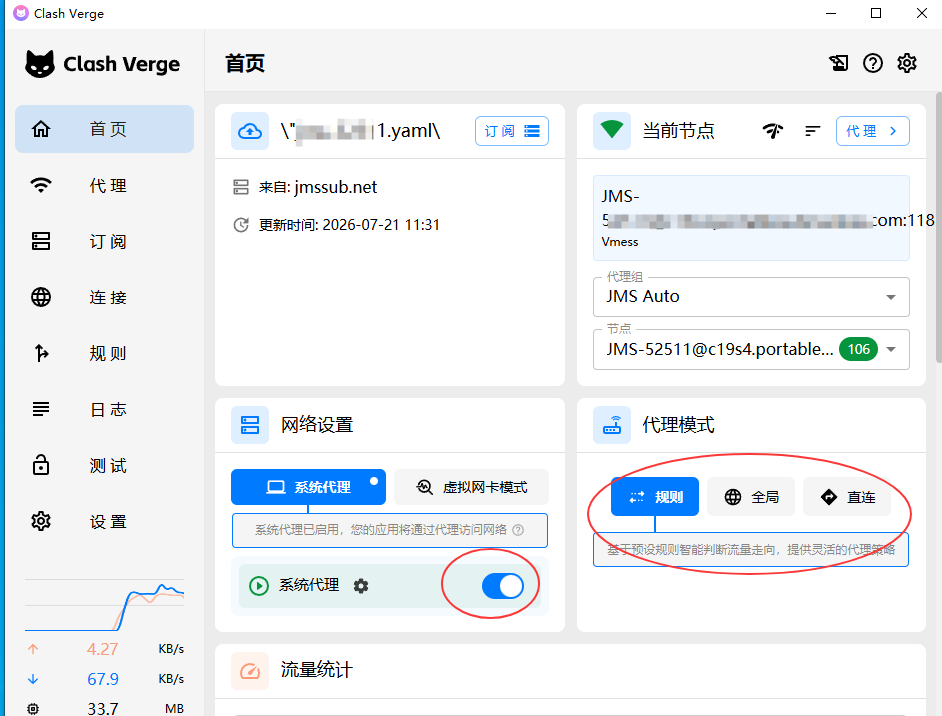Click the 67.9 download speed value
Screen dimensions: 942x716
point(103,679)
